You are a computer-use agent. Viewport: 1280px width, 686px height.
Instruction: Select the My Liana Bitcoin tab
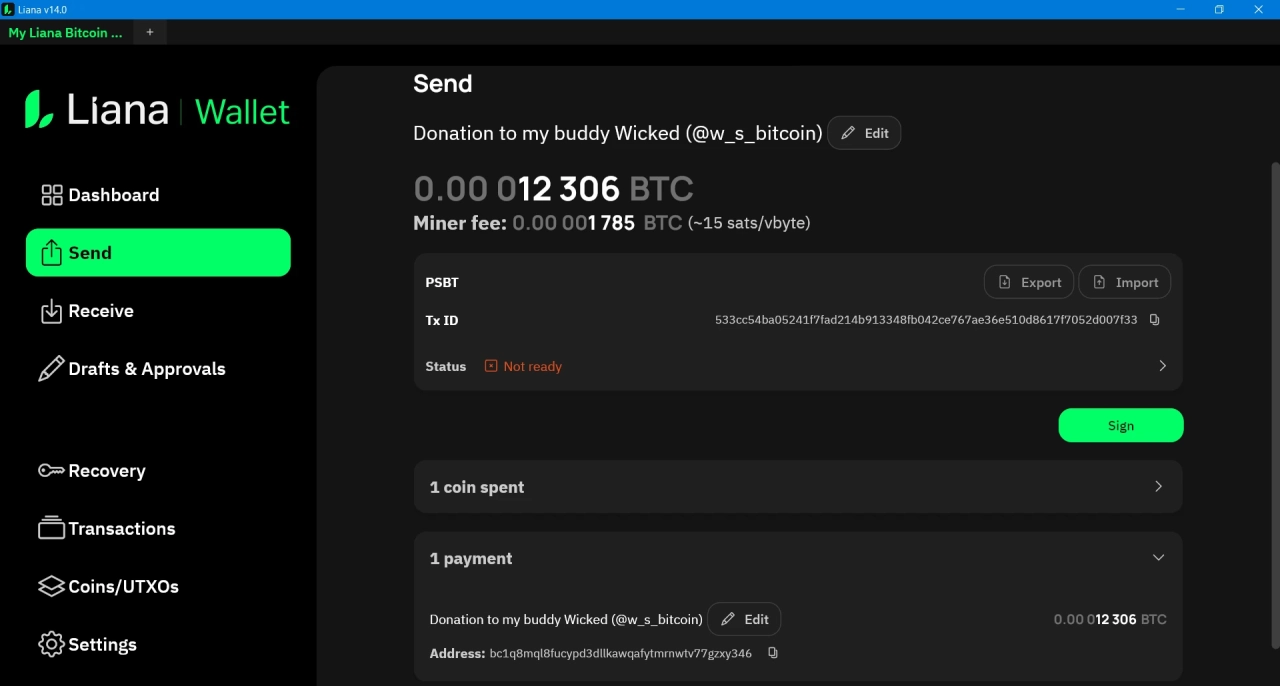click(x=66, y=32)
